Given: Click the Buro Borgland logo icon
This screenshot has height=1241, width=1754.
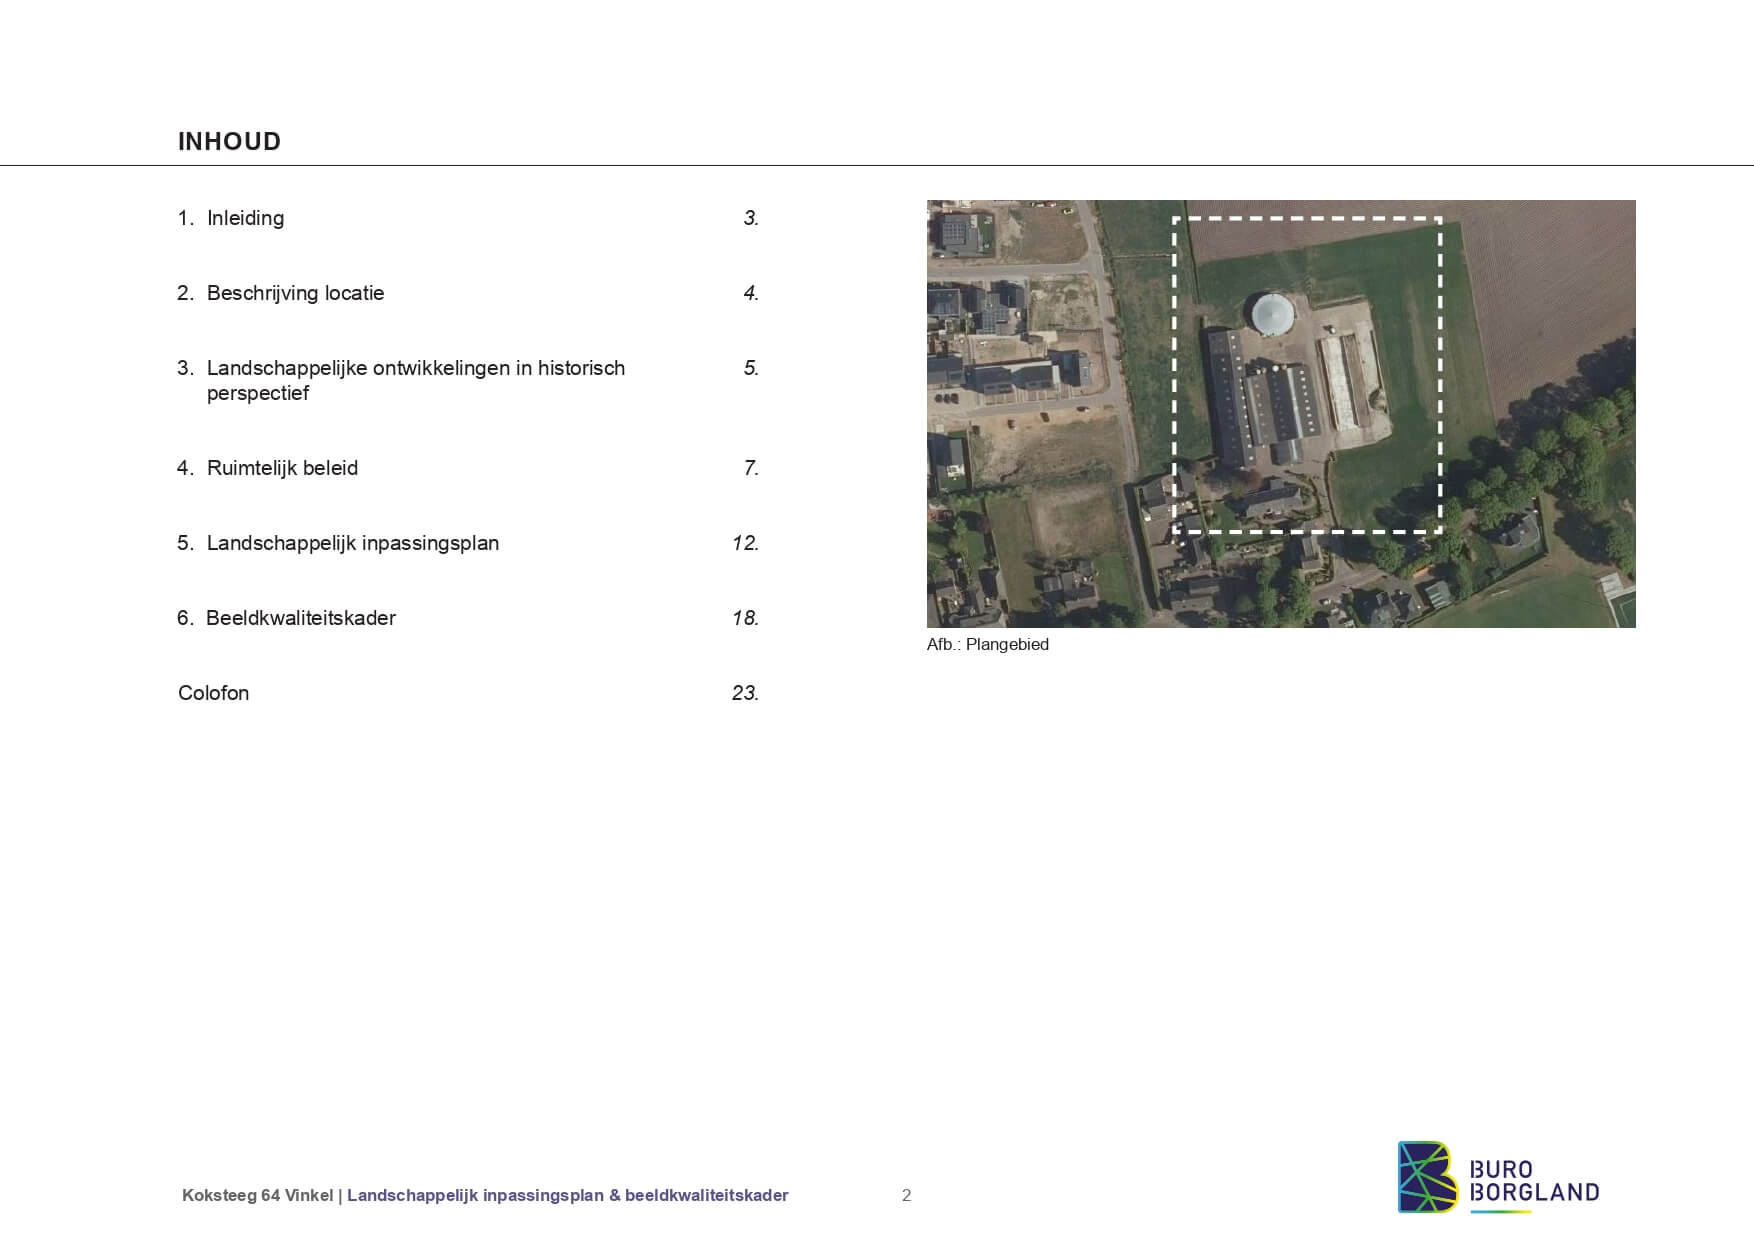Looking at the screenshot, I should point(1428,1177).
